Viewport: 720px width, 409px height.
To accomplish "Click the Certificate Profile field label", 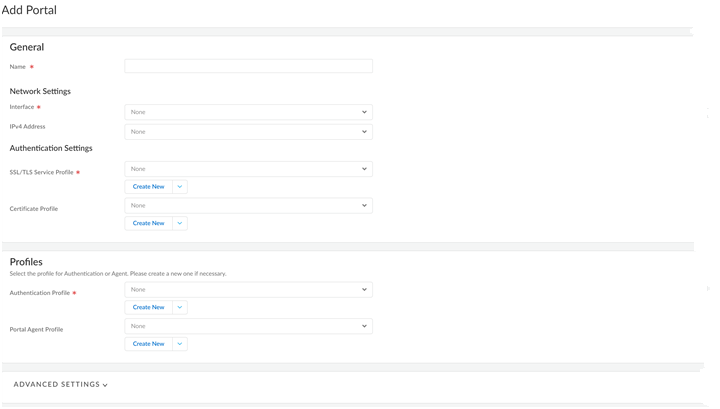I will click(x=33, y=209).
